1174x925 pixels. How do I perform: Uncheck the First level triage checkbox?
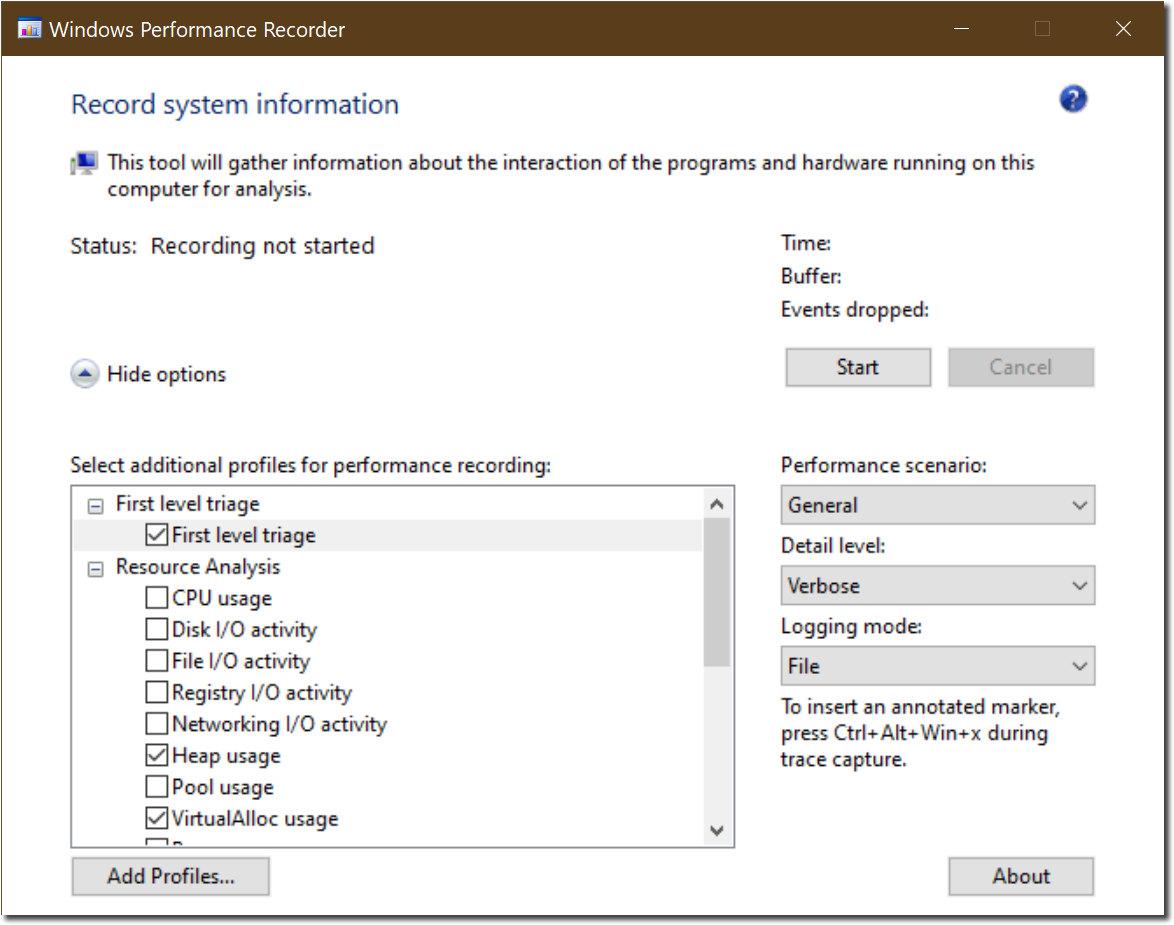(157, 536)
